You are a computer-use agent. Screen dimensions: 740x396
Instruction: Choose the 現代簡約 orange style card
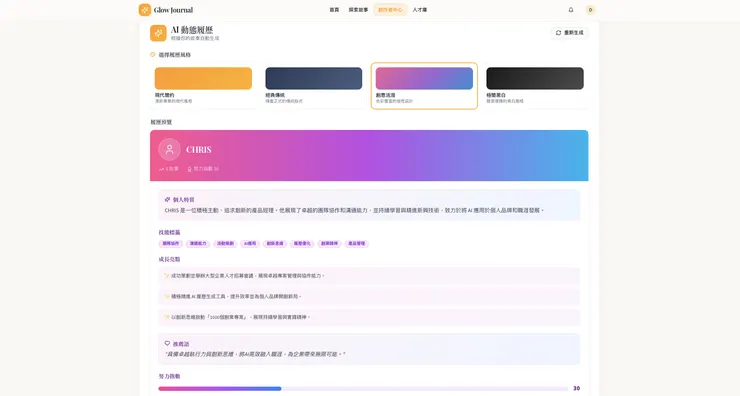[203, 86]
